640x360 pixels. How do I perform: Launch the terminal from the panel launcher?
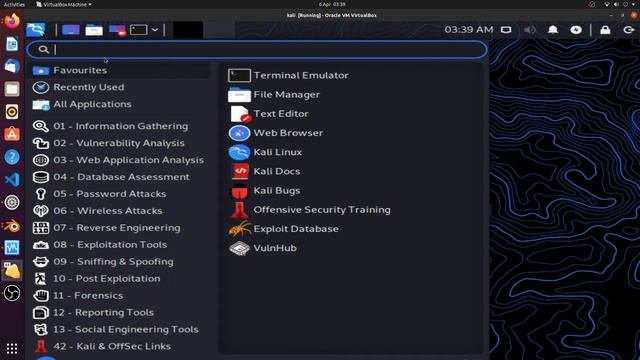click(x=138, y=30)
